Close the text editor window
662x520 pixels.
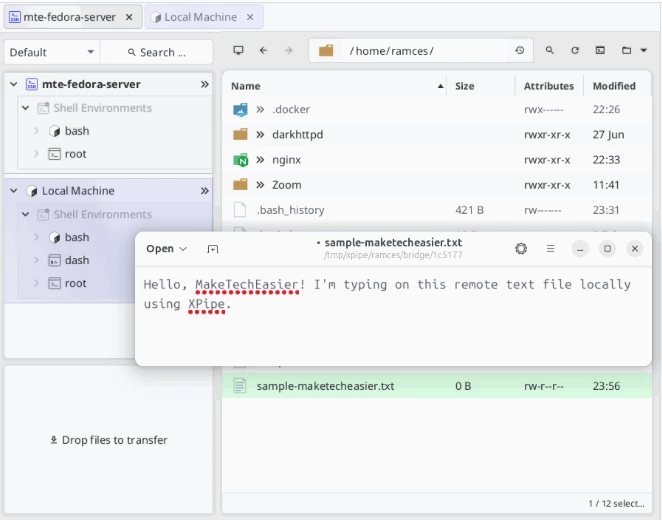coord(635,249)
